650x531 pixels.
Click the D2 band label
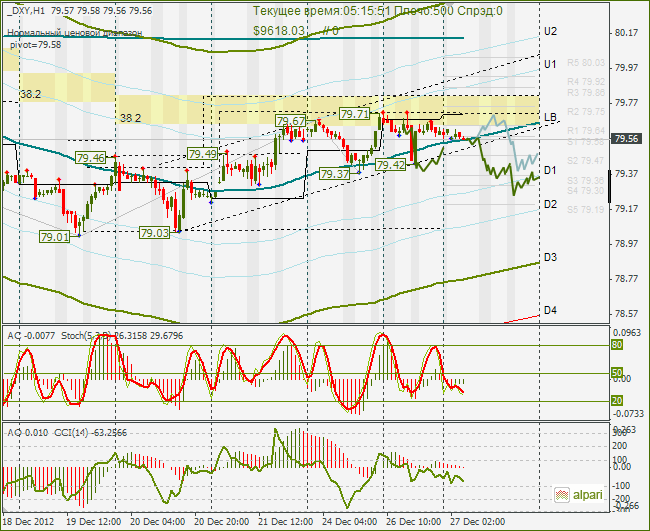click(x=550, y=204)
